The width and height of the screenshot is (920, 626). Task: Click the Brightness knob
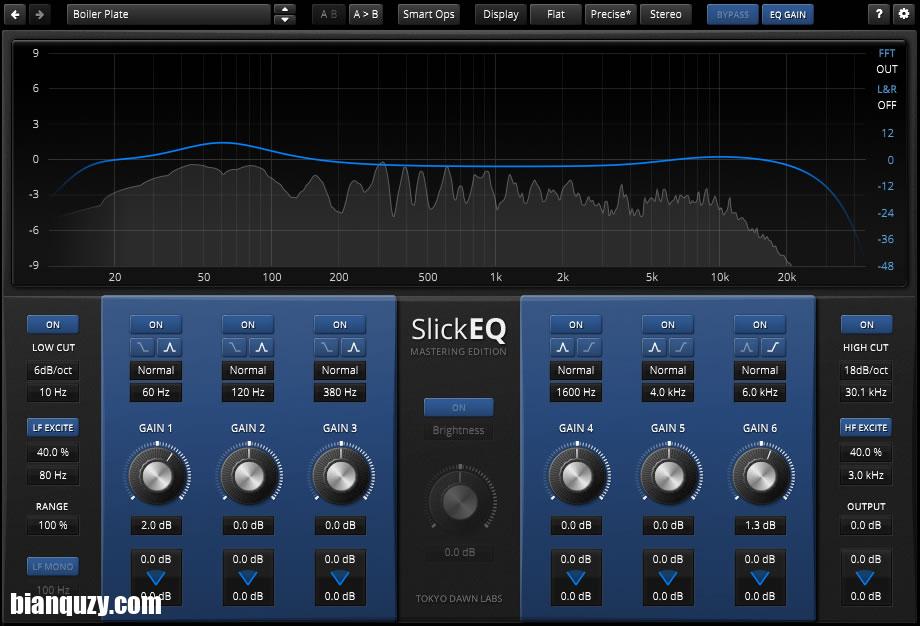[x=460, y=500]
